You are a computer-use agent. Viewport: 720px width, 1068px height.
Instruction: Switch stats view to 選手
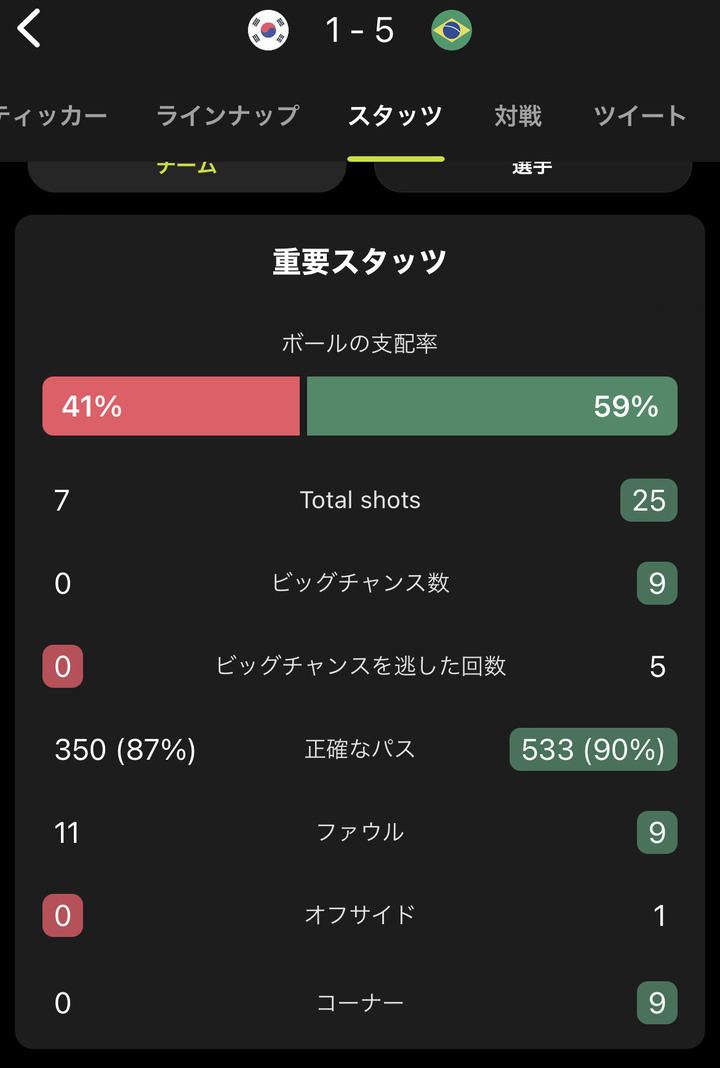coord(532,170)
